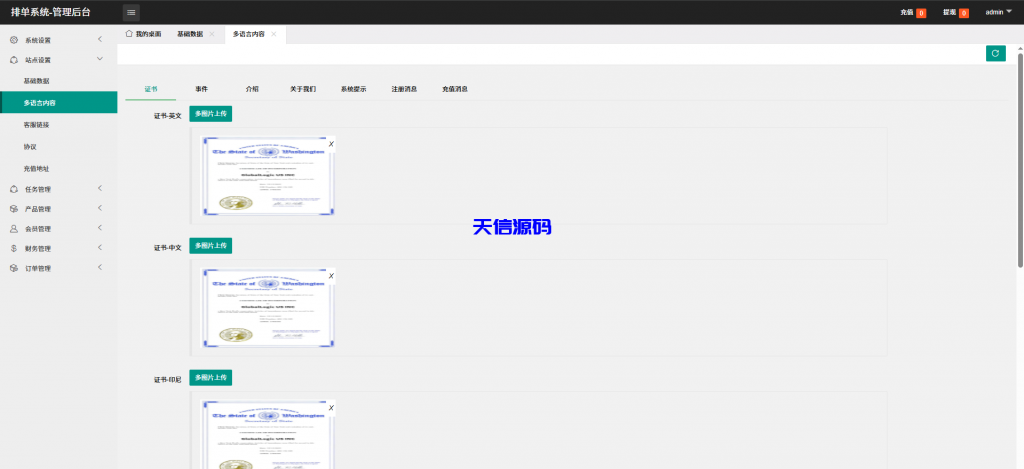Screen dimensions: 1024x469
Task: Collapse the 站点设置 sidebar menu
Action: click(100, 60)
